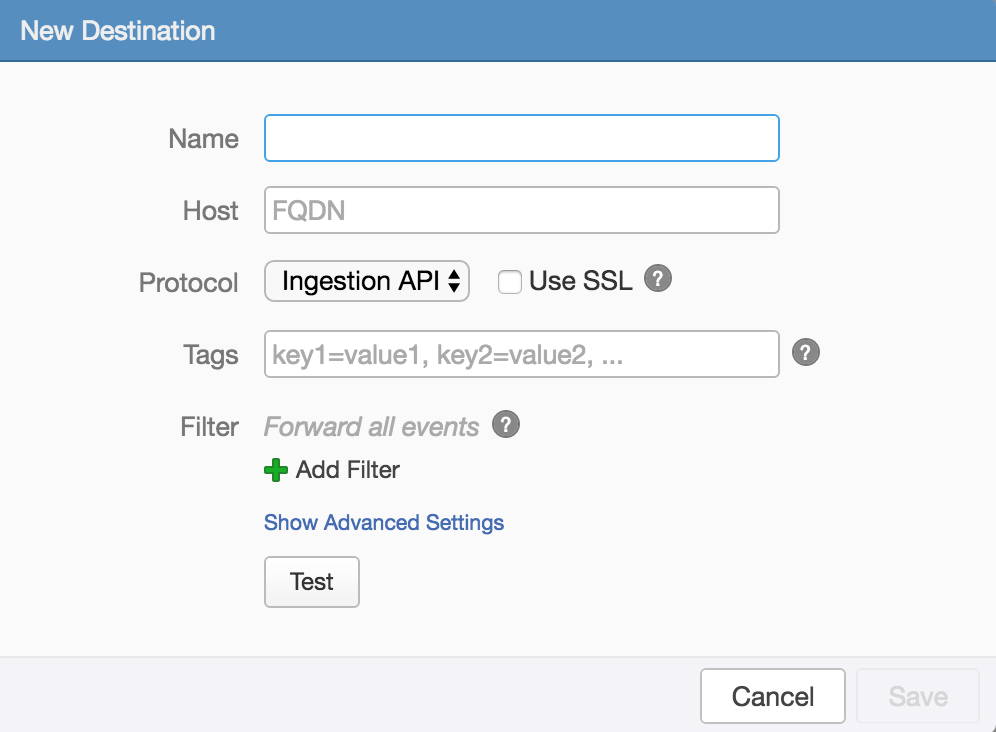Focus the Name input field
This screenshot has height=732, width=996.
[x=521, y=138]
